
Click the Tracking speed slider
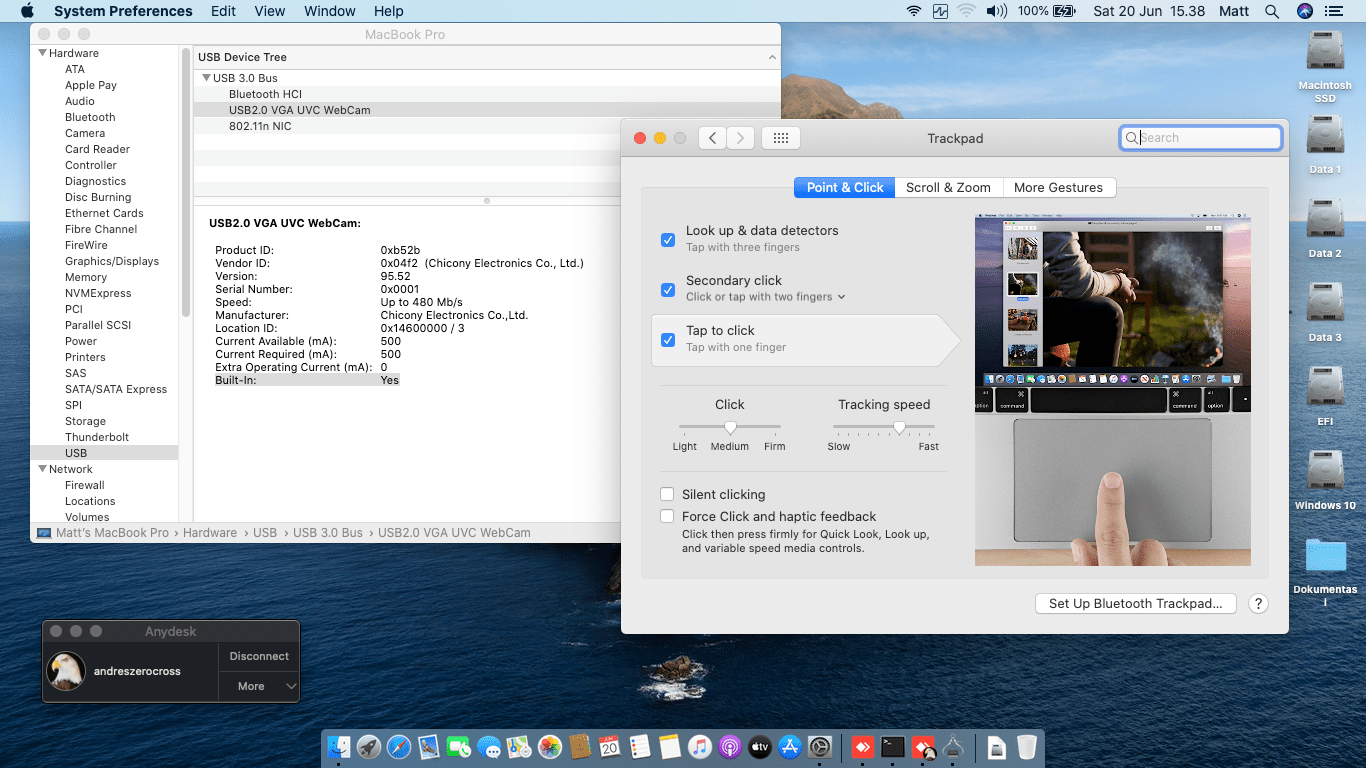point(899,427)
